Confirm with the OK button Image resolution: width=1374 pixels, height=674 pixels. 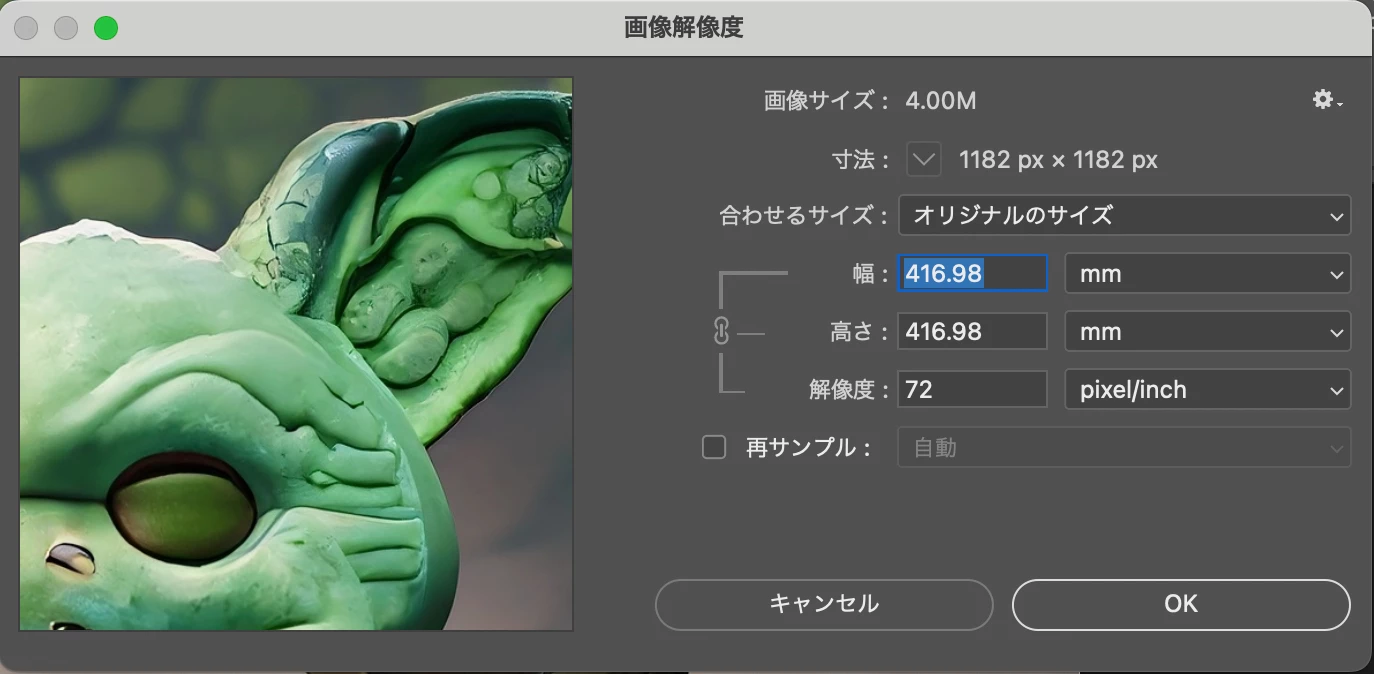pos(1181,604)
